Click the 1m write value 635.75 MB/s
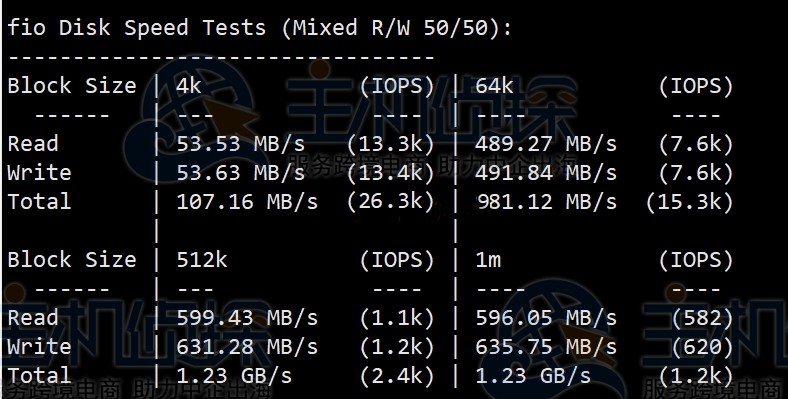Viewport: 788px width, 399px height. pyautogui.click(x=546, y=347)
